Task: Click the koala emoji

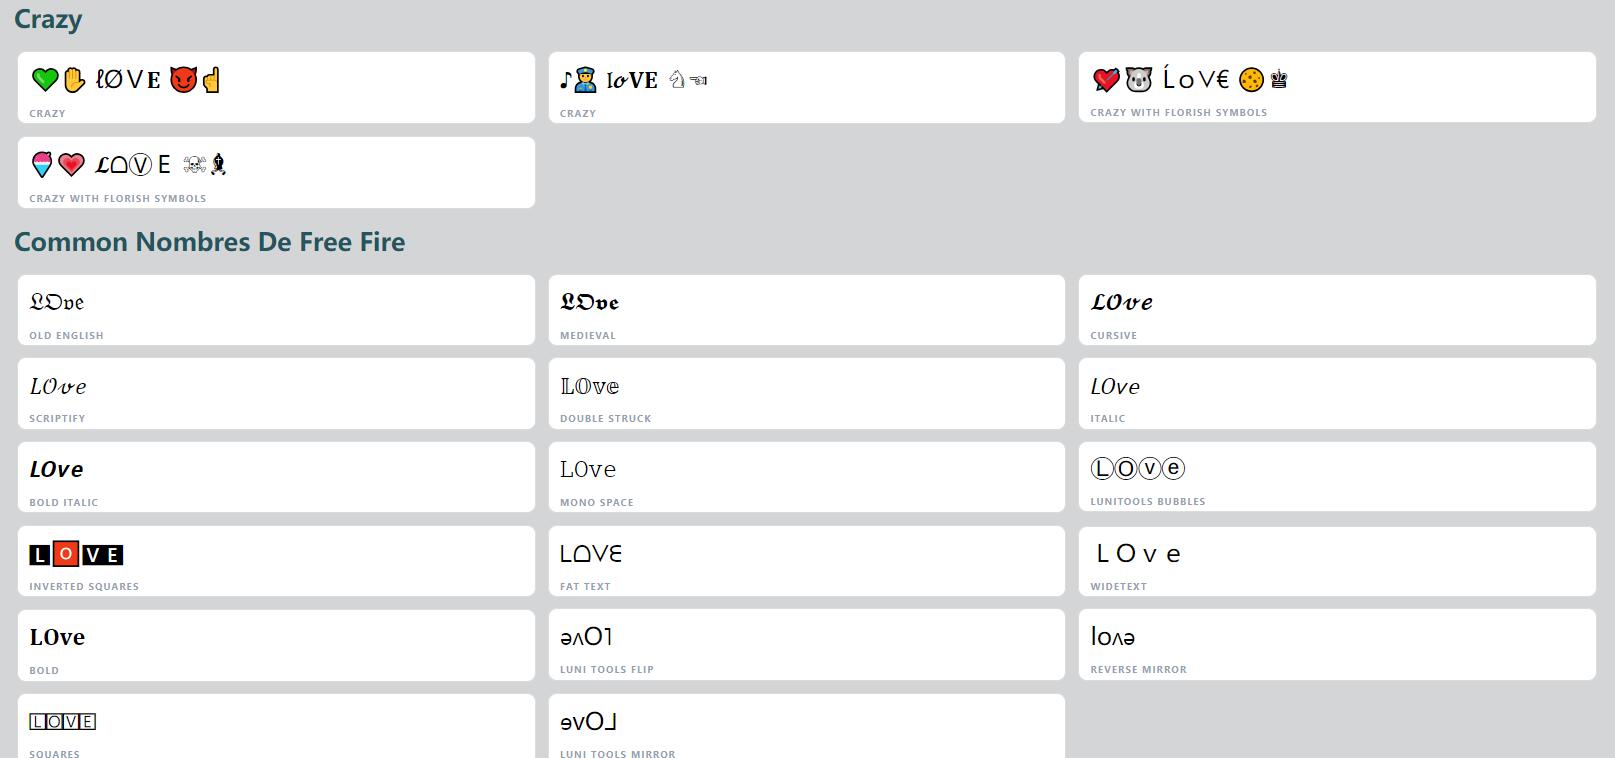Action: 1138,79
